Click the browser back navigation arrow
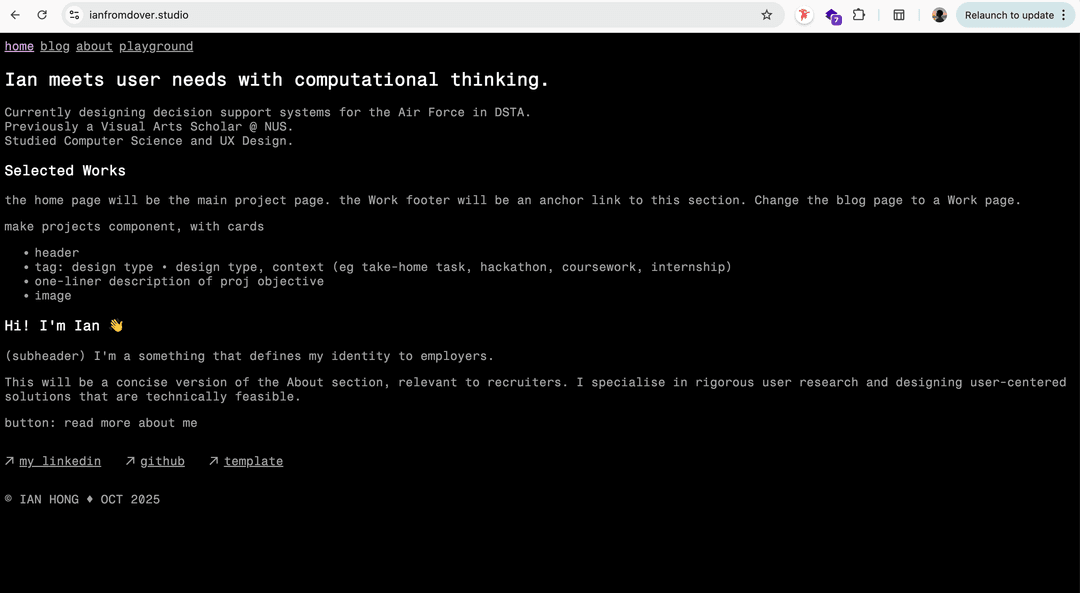The width and height of the screenshot is (1080, 593). [x=16, y=15]
